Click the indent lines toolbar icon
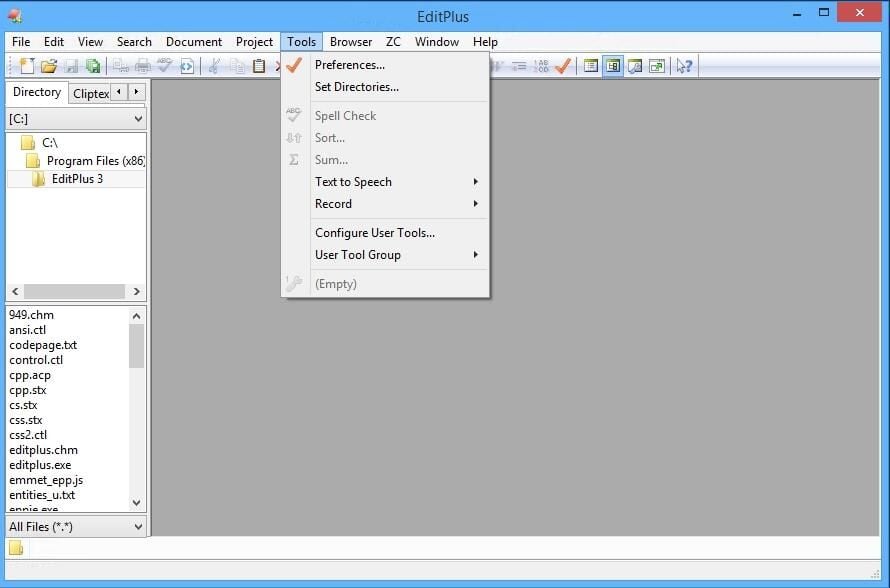 [519, 66]
